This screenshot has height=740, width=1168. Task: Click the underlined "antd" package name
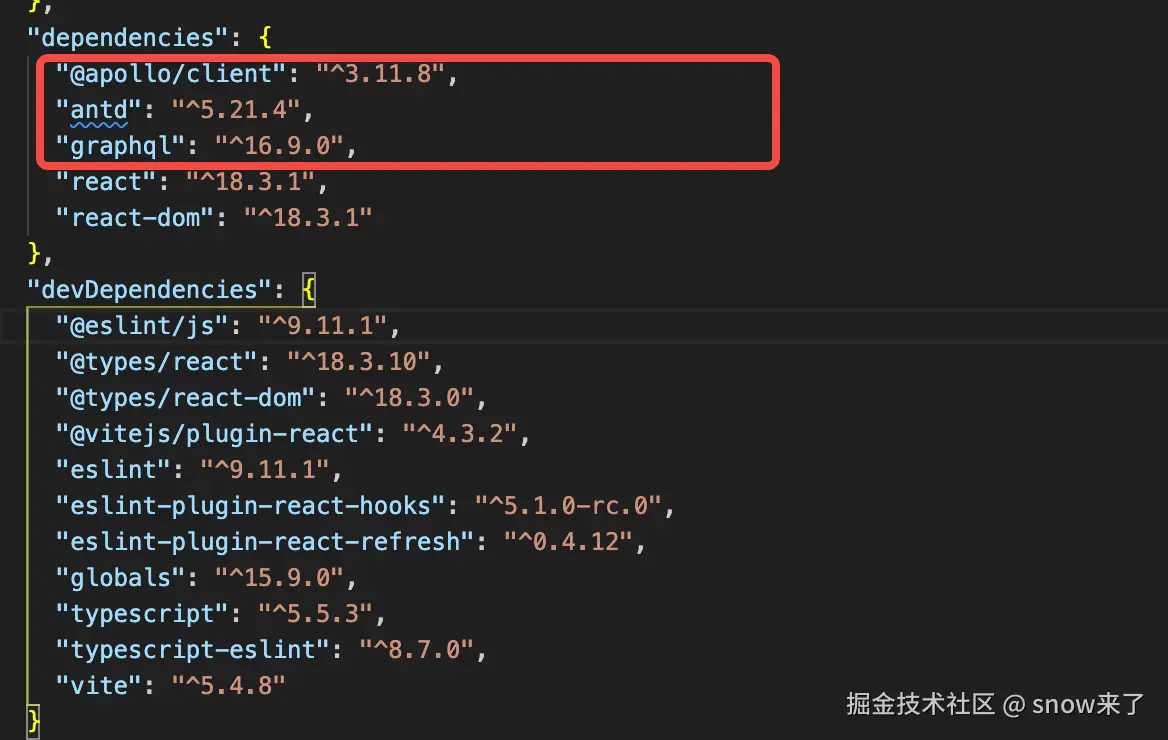click(99, 110)
